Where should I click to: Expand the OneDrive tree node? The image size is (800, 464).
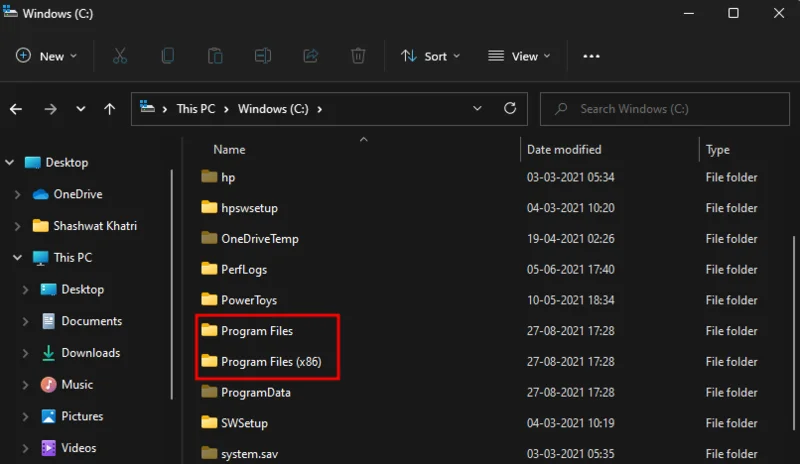(x=17, y=194)
